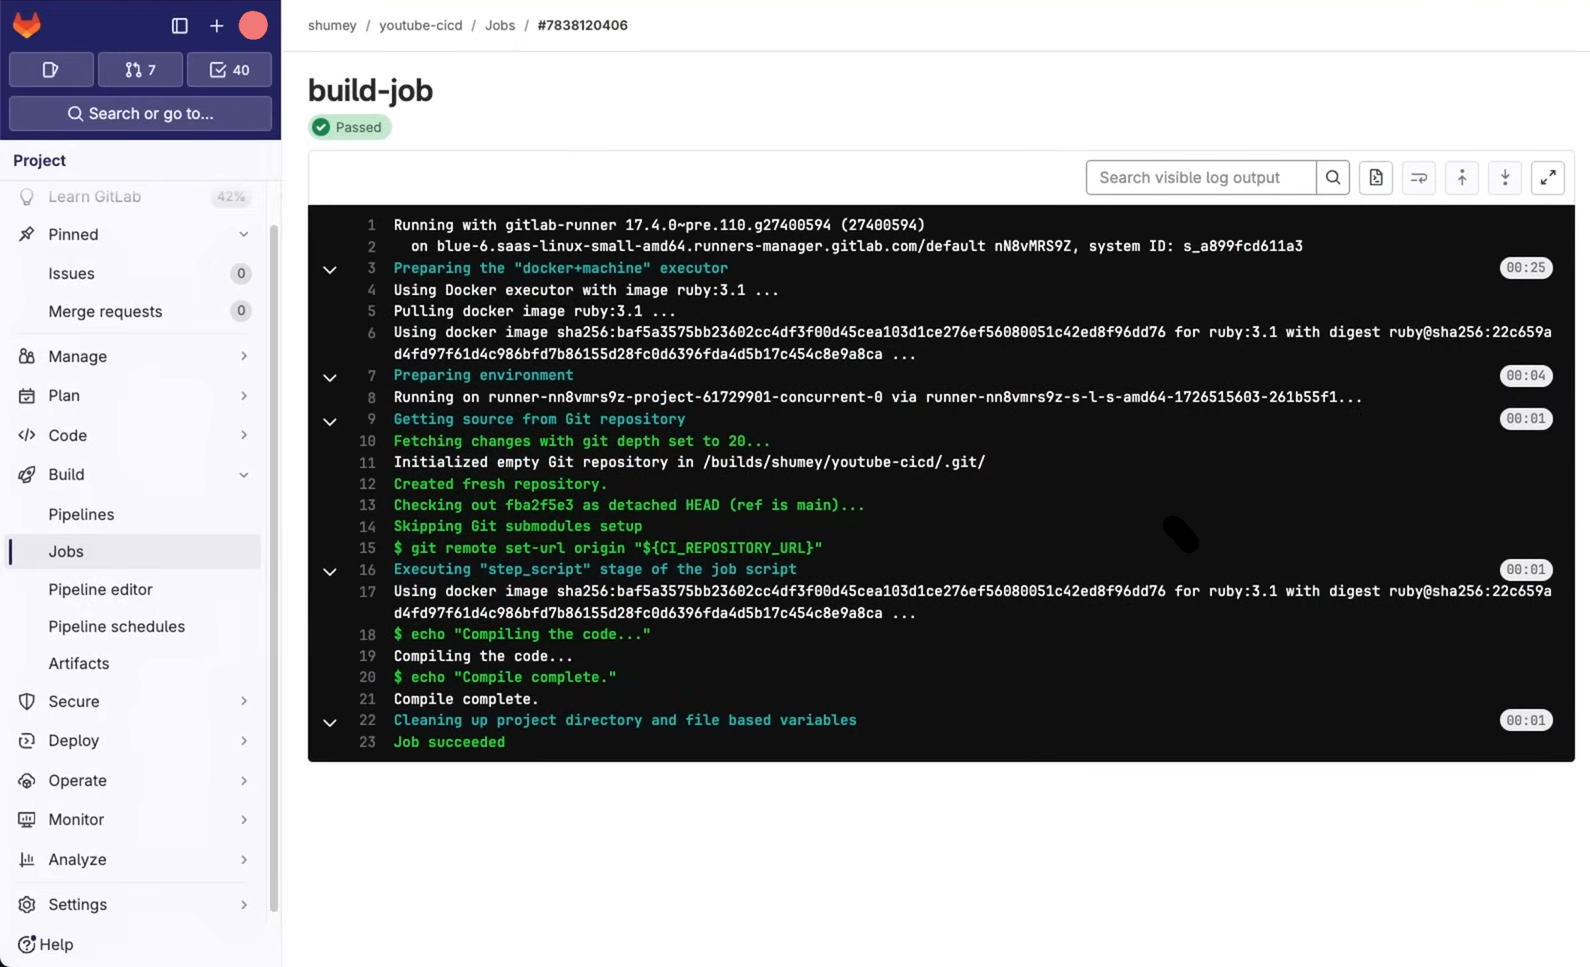The height and width of the screenshot is (967, 1590).
Task: Click the GitLab fox logo
Action: (x=27, y=25)
